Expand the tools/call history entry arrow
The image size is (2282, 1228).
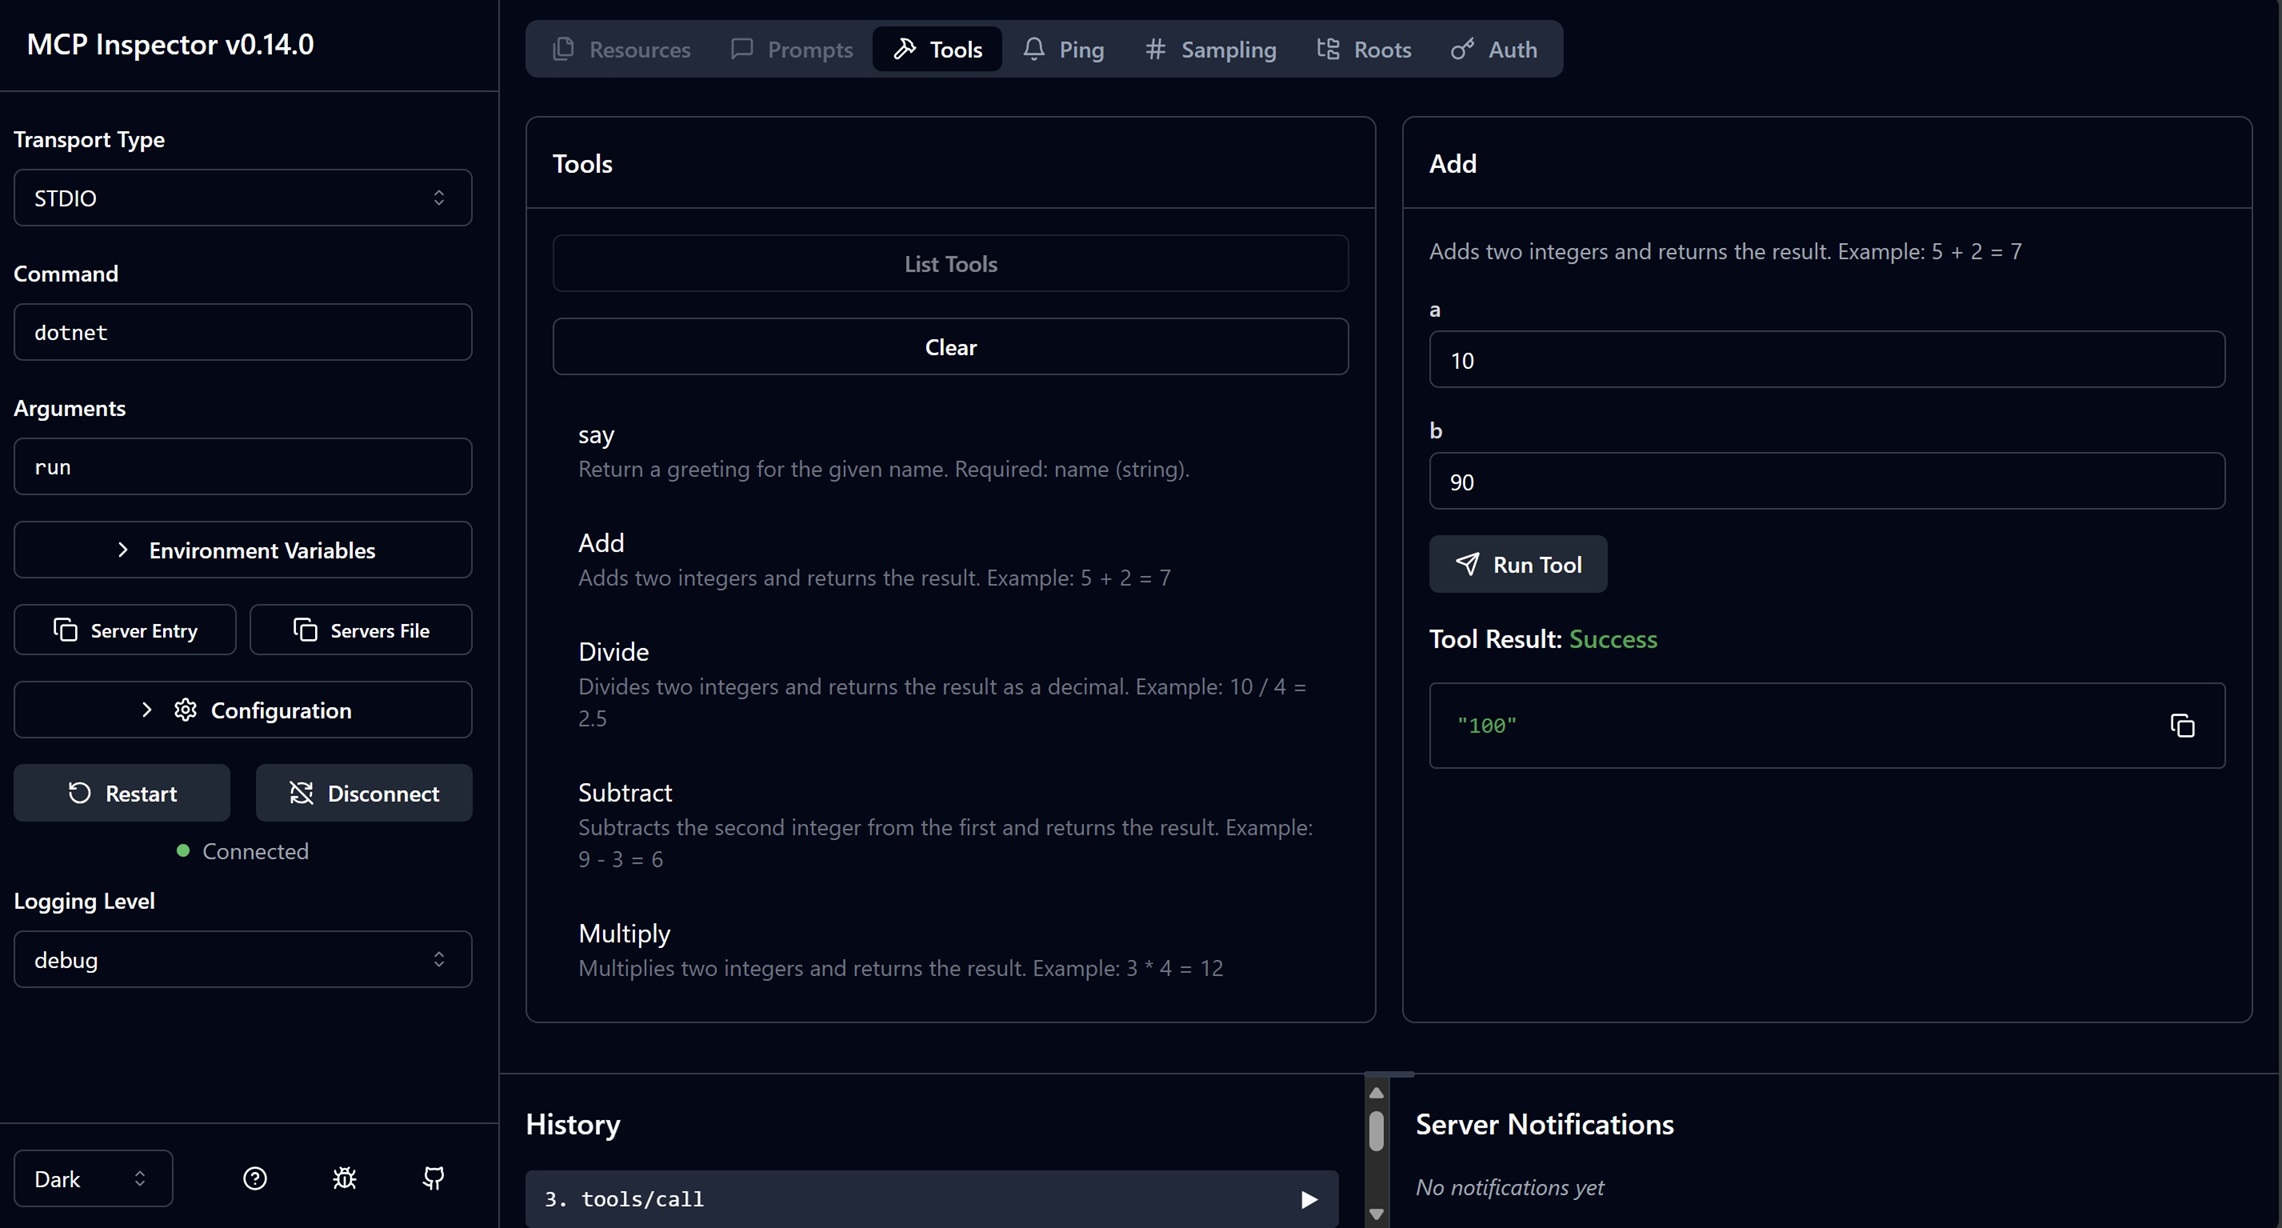(x=1308, y=1199)
